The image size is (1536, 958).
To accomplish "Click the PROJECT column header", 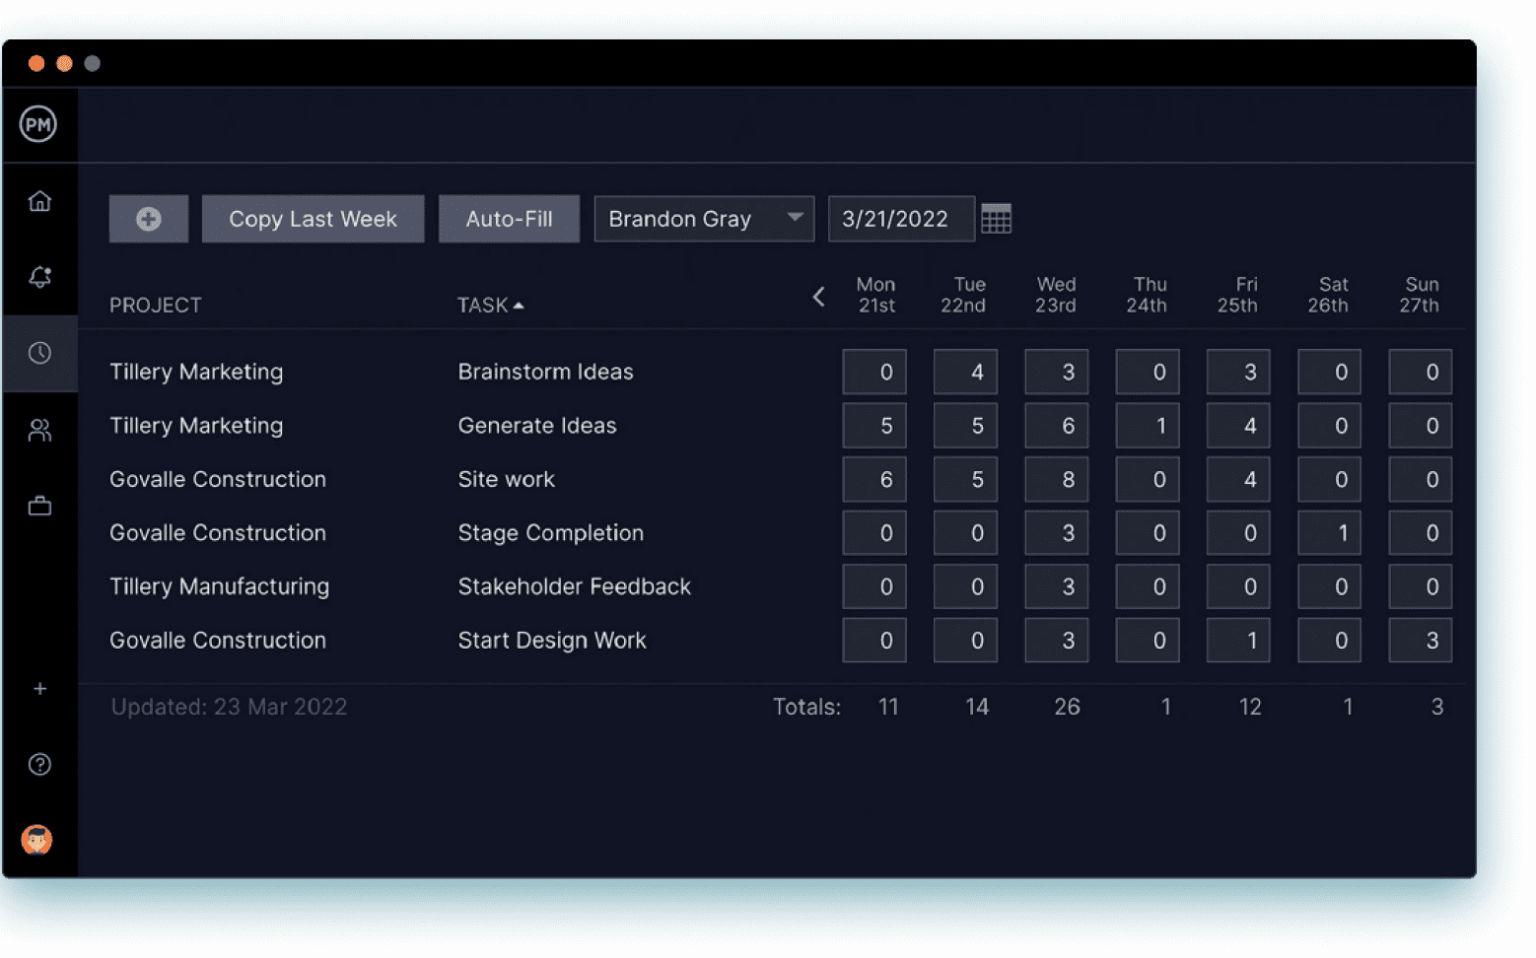I will point(156,305).
